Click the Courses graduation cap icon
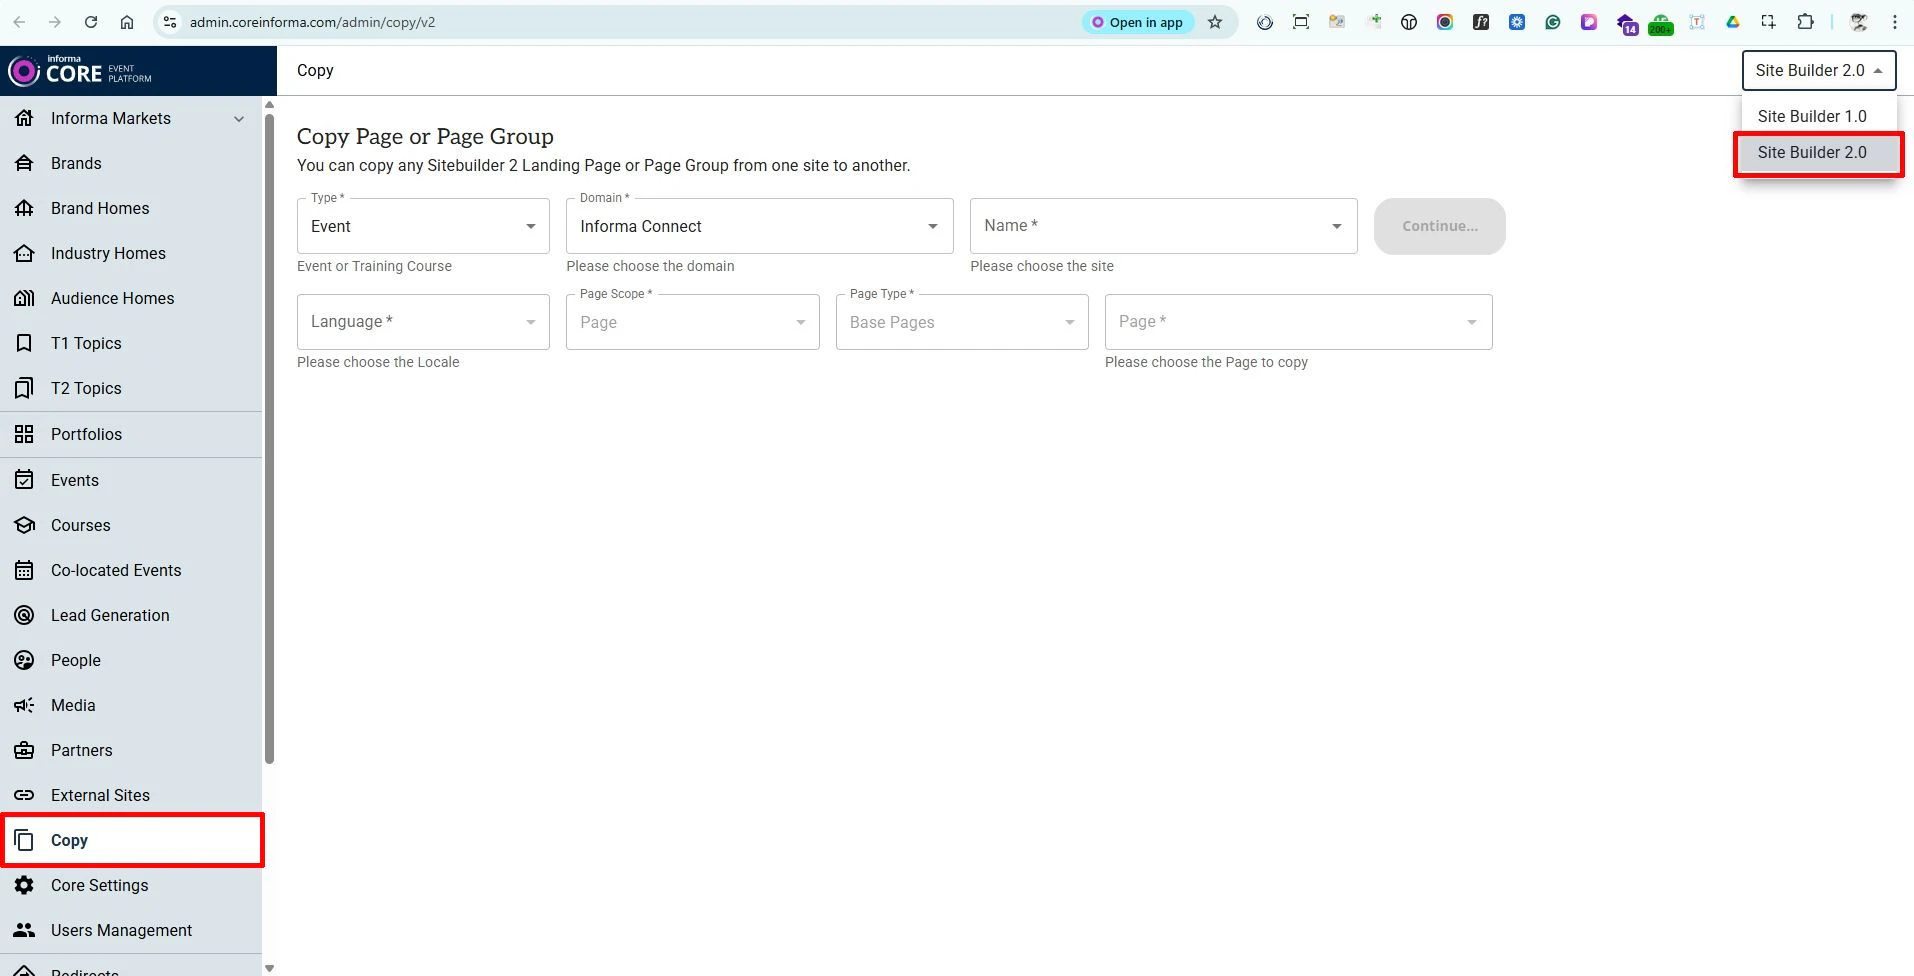This screenshot has height=976, width=1914. point(24,525)
